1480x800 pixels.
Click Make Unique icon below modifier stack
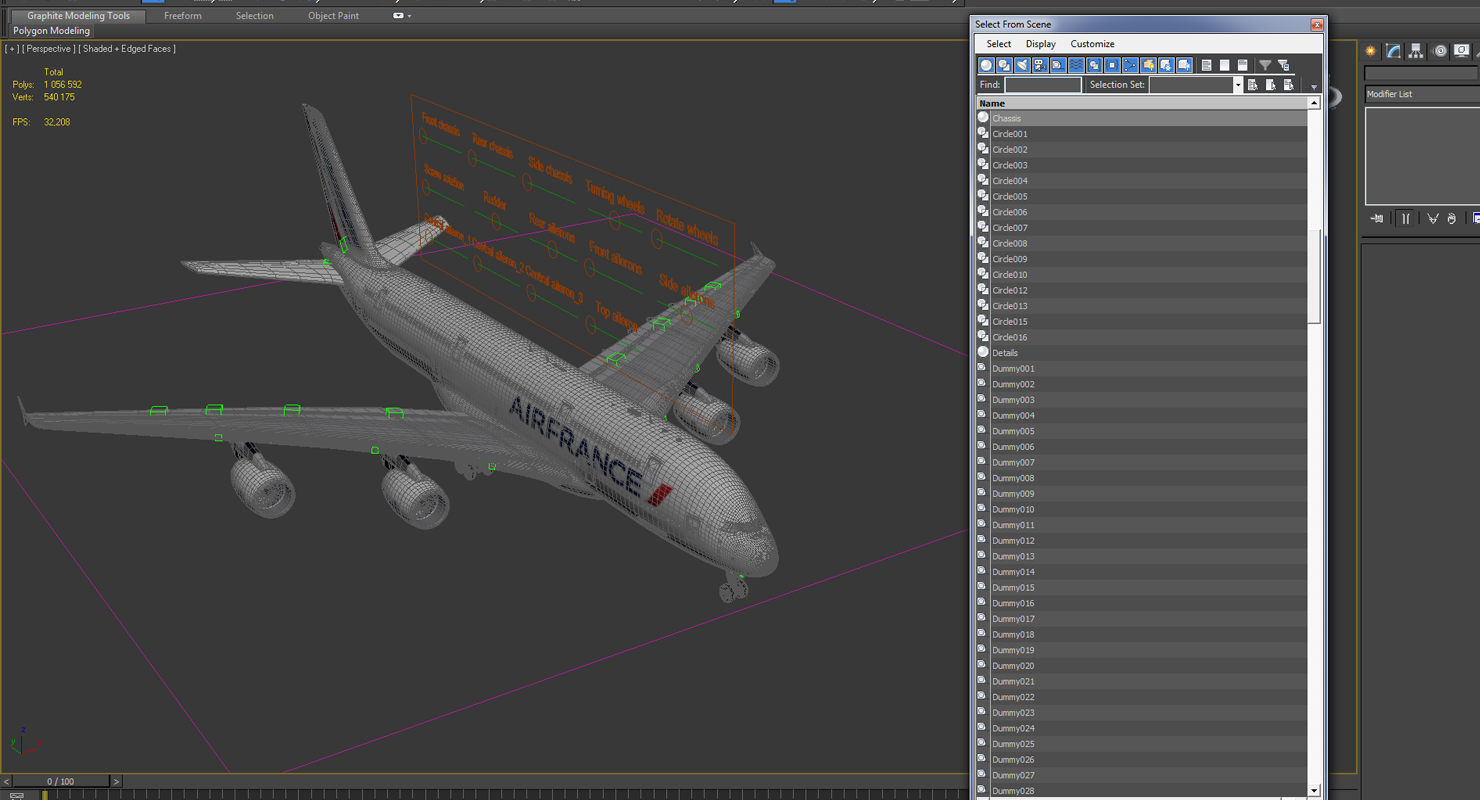[x=1433, y=218]
